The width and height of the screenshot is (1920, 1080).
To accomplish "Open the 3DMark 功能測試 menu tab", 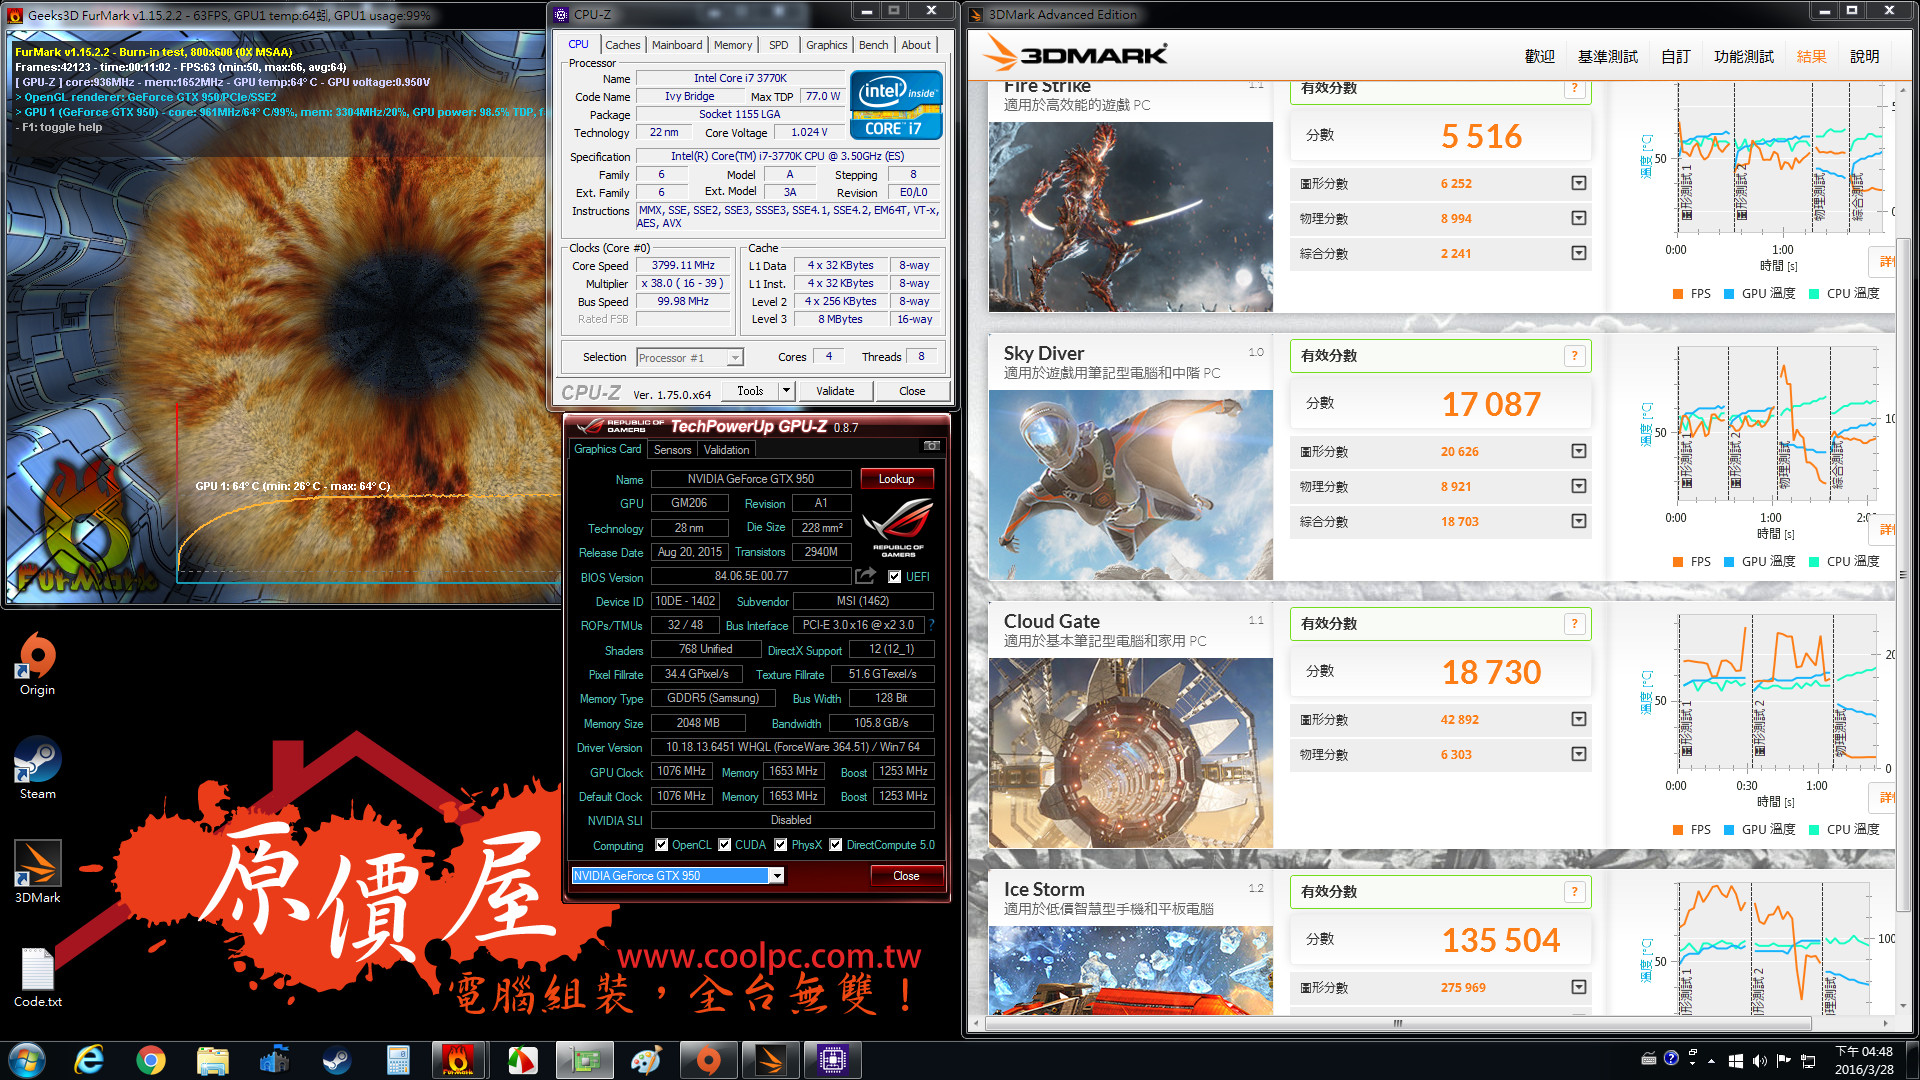I will pos(1744,57).
